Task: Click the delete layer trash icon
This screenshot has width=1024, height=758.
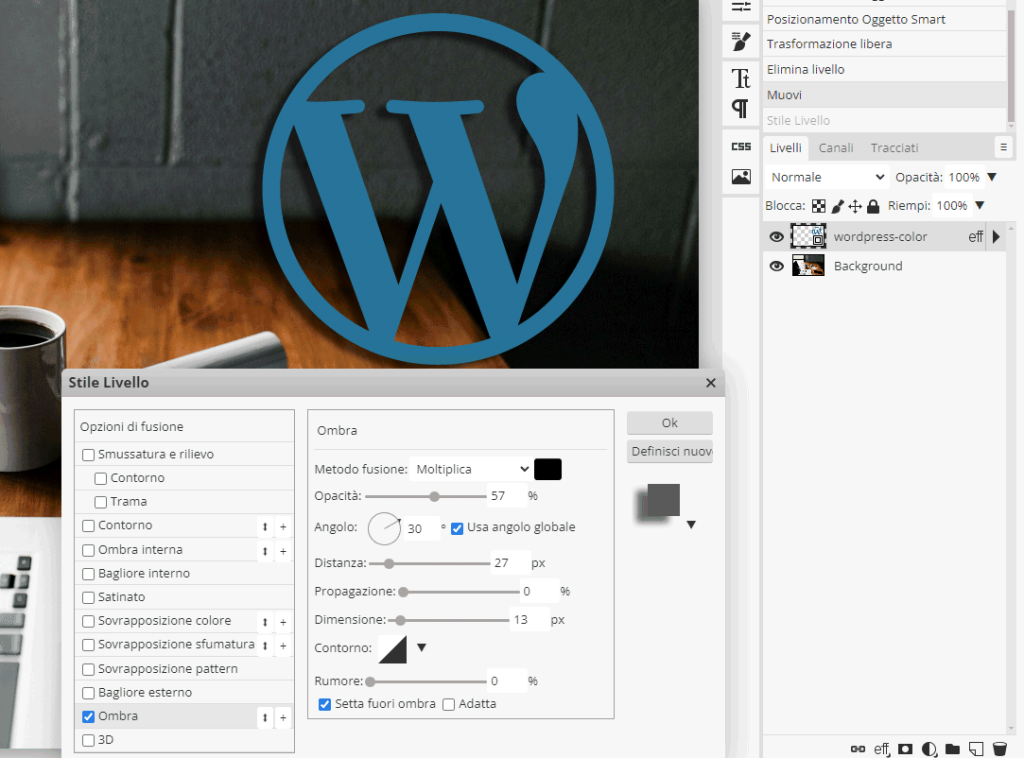Action: (x=999, y=748)
